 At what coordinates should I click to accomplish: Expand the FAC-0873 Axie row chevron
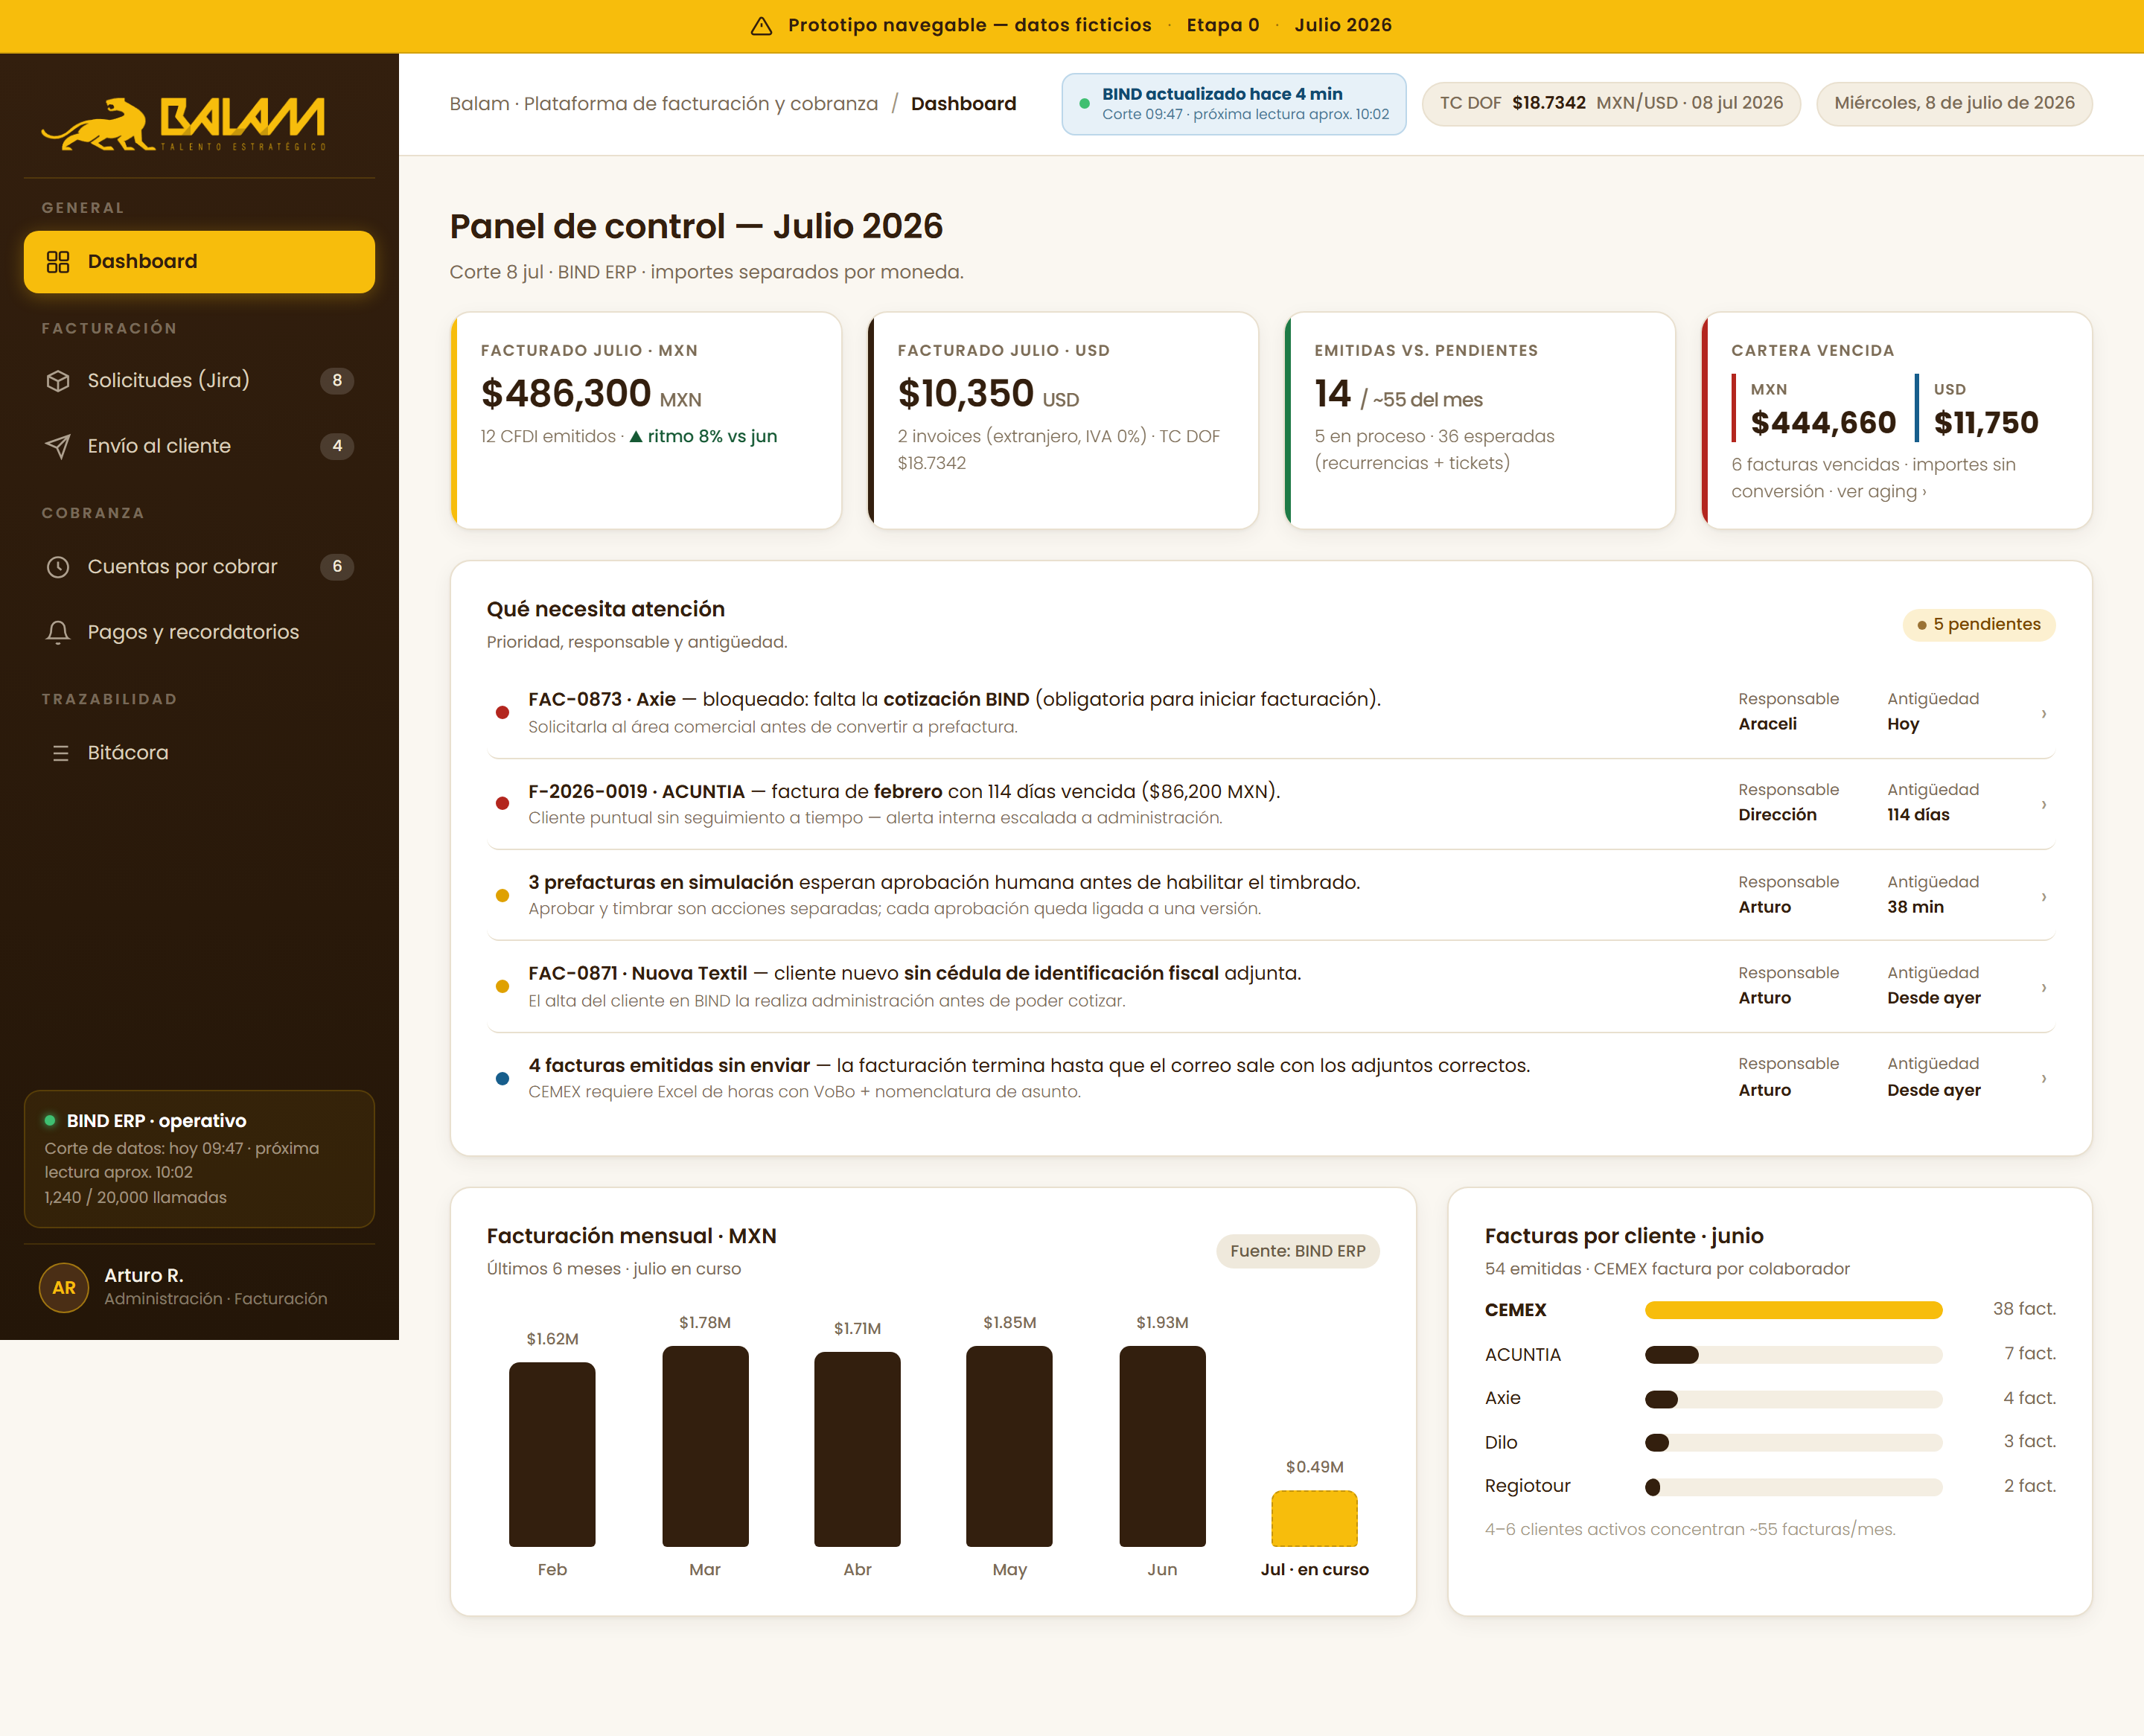point(2043,713)
